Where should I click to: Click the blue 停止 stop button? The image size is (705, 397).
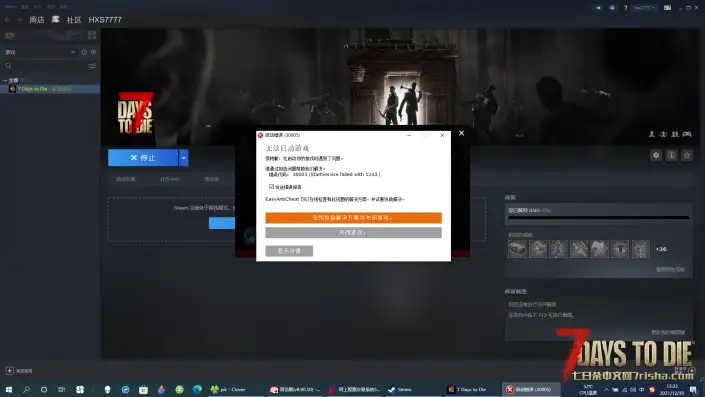tap(143, 158)
